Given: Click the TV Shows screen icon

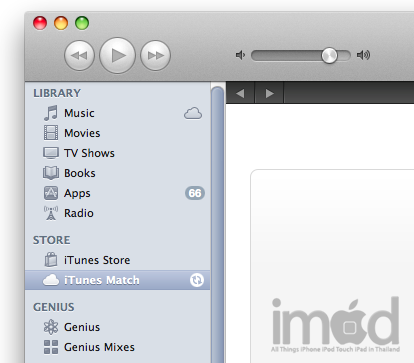Looking at the screenshot, I should pos(51,153).
